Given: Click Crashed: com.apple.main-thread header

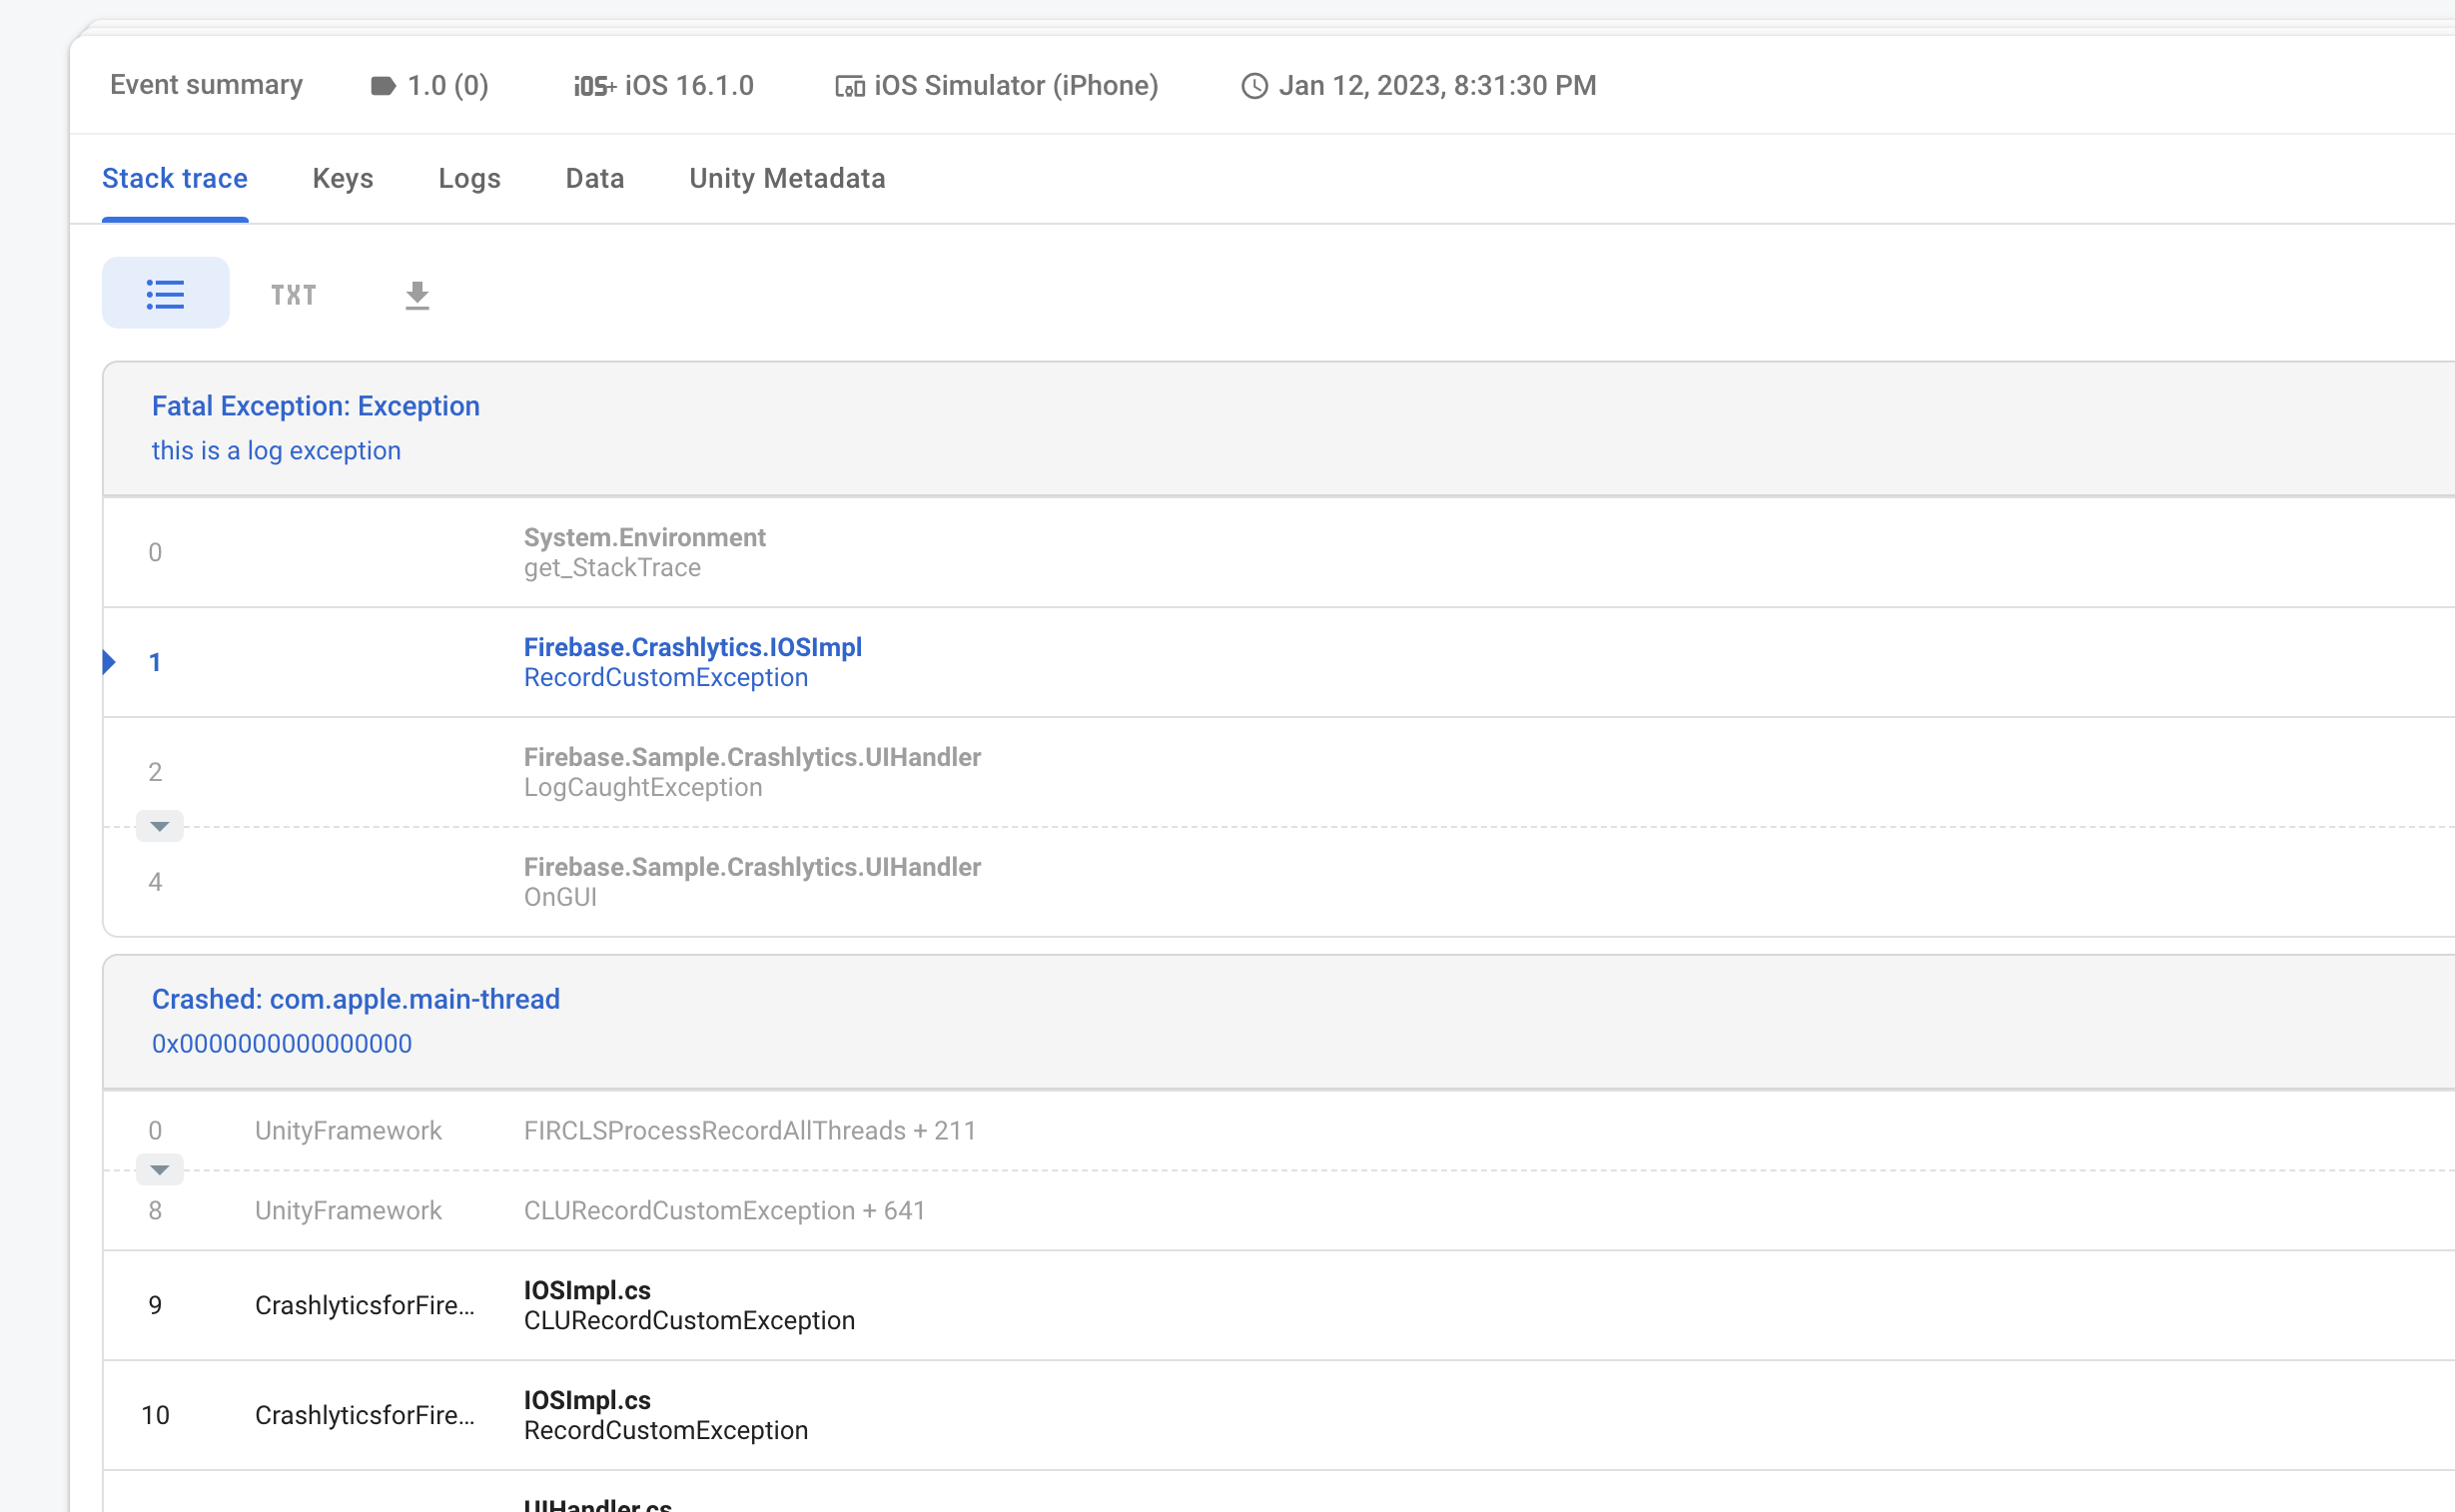Looking at the screenshot, I should (355, 999).
